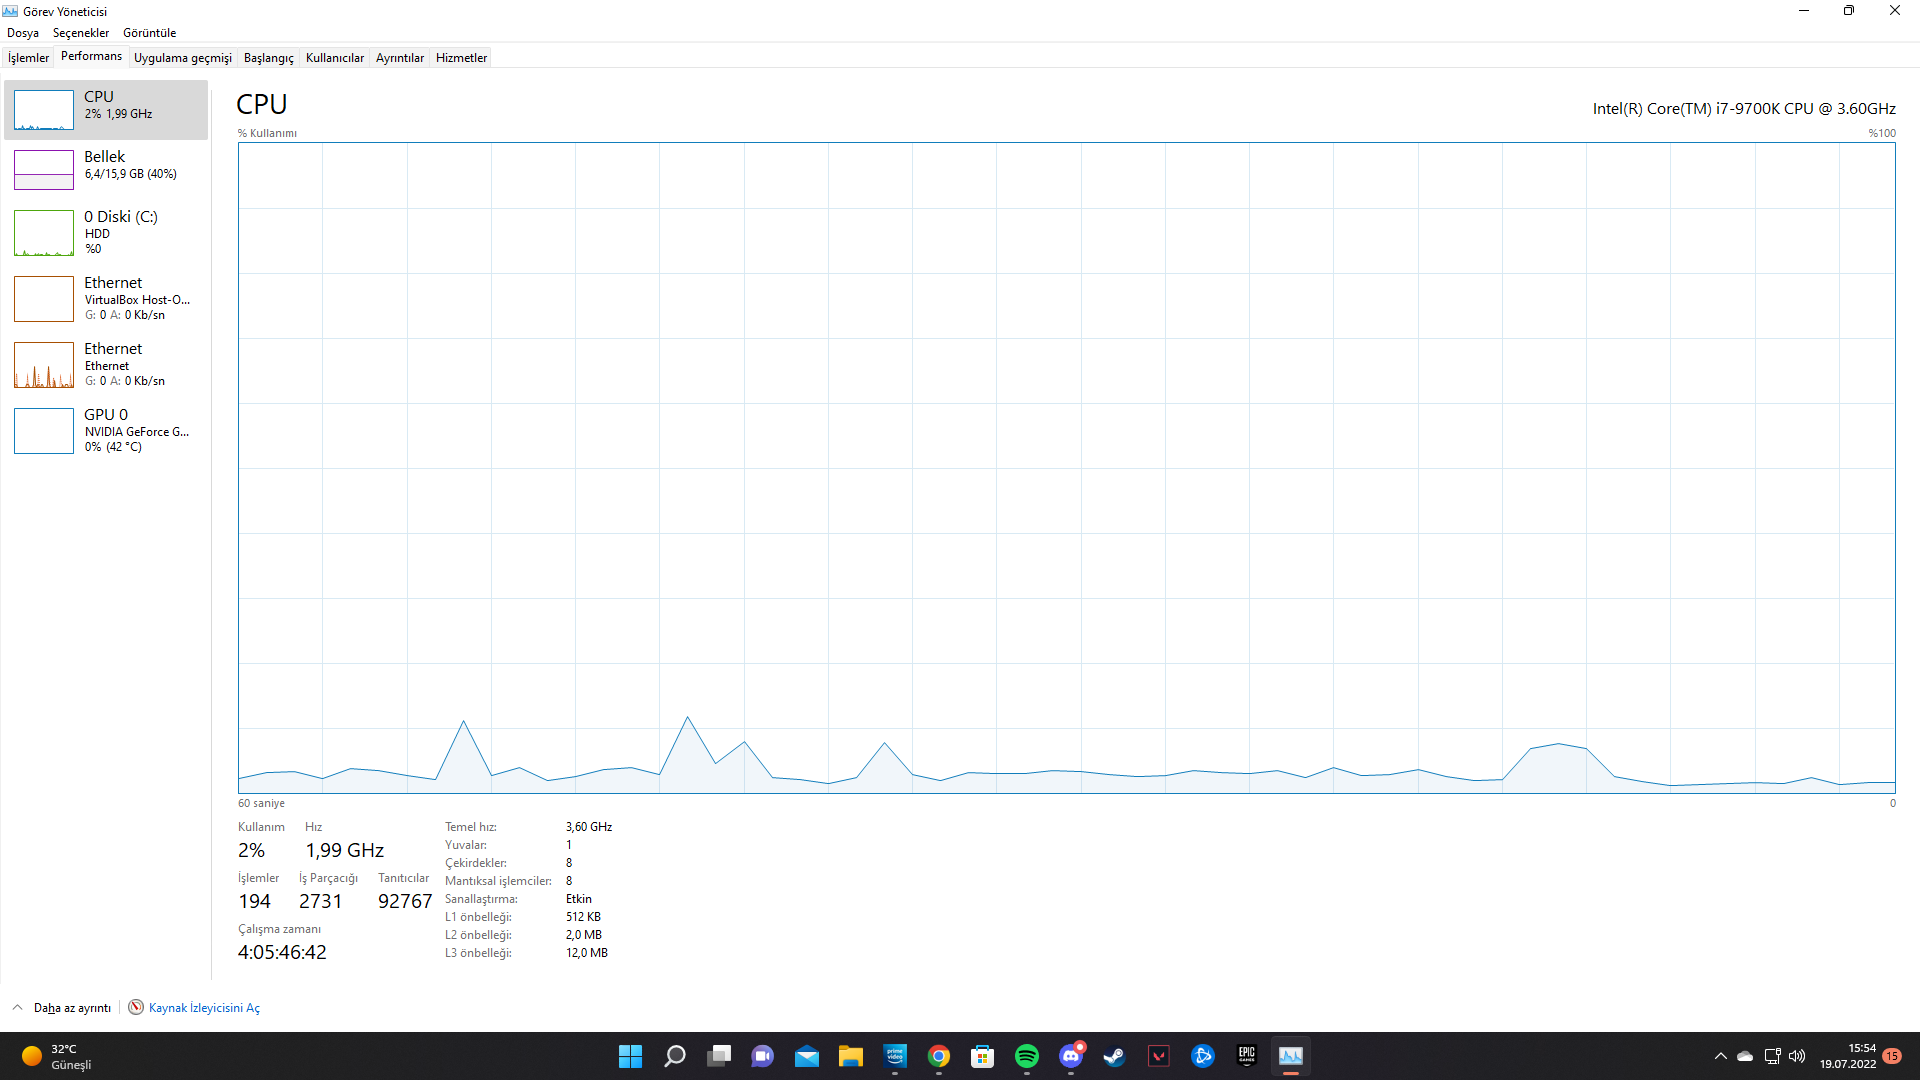
Task: Switch to the İşlemler tab
Action: [28, 58]
